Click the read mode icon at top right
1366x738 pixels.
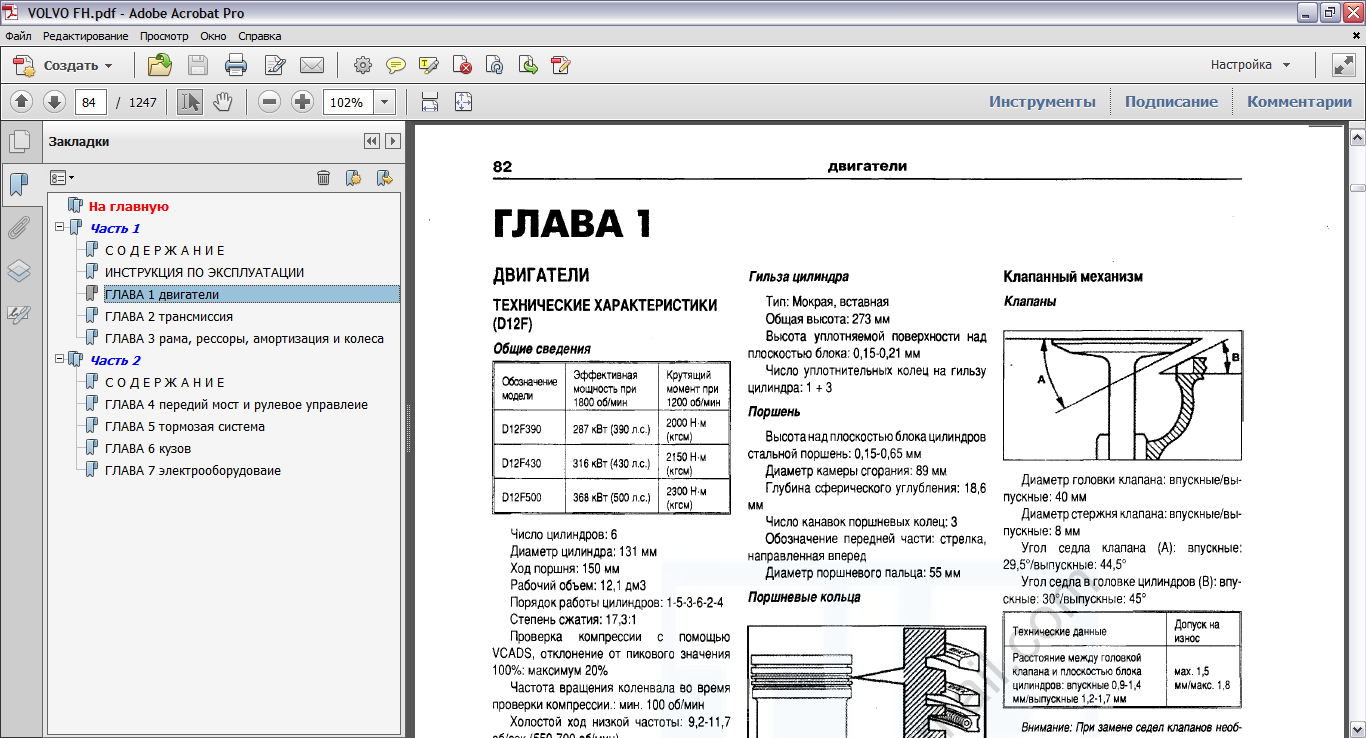click(1343, 66)
